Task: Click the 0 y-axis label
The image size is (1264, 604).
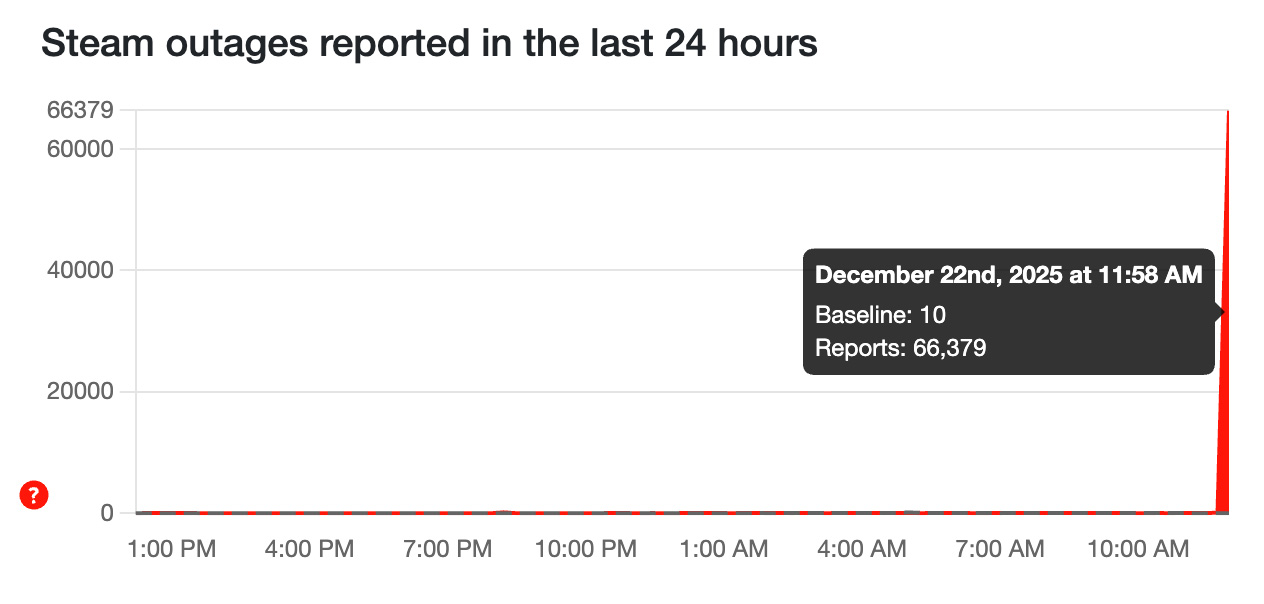Action: pyautogui.click(x=104, y=513)
